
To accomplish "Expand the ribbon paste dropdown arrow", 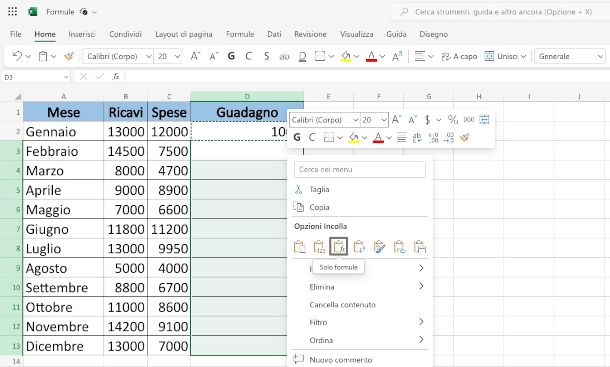I will 54,57.
